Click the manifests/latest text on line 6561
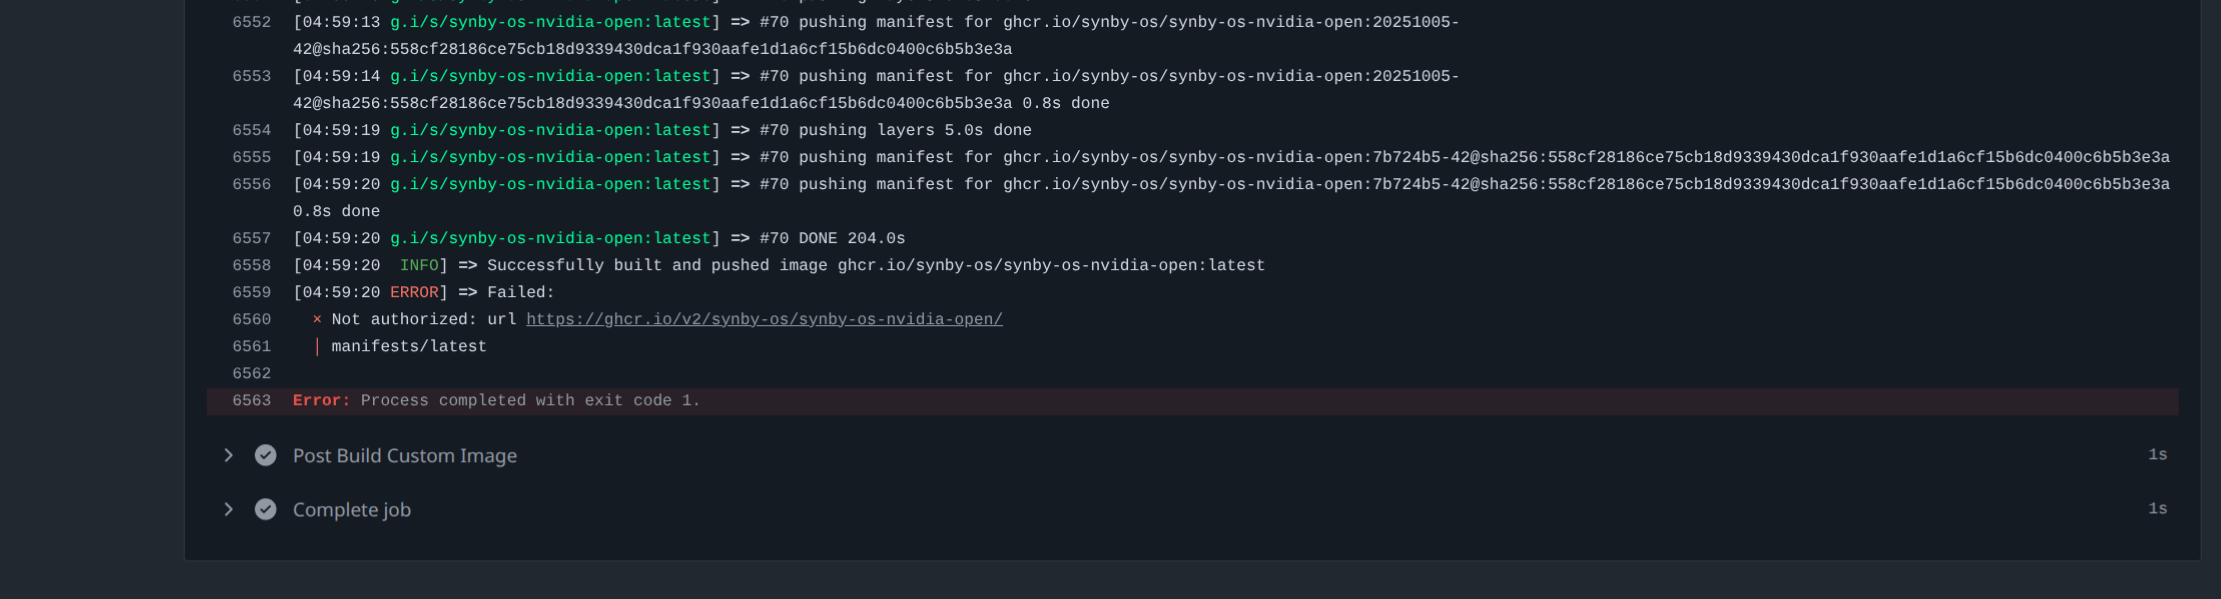This screenshot has height=599, width=2221. (409, 347)
